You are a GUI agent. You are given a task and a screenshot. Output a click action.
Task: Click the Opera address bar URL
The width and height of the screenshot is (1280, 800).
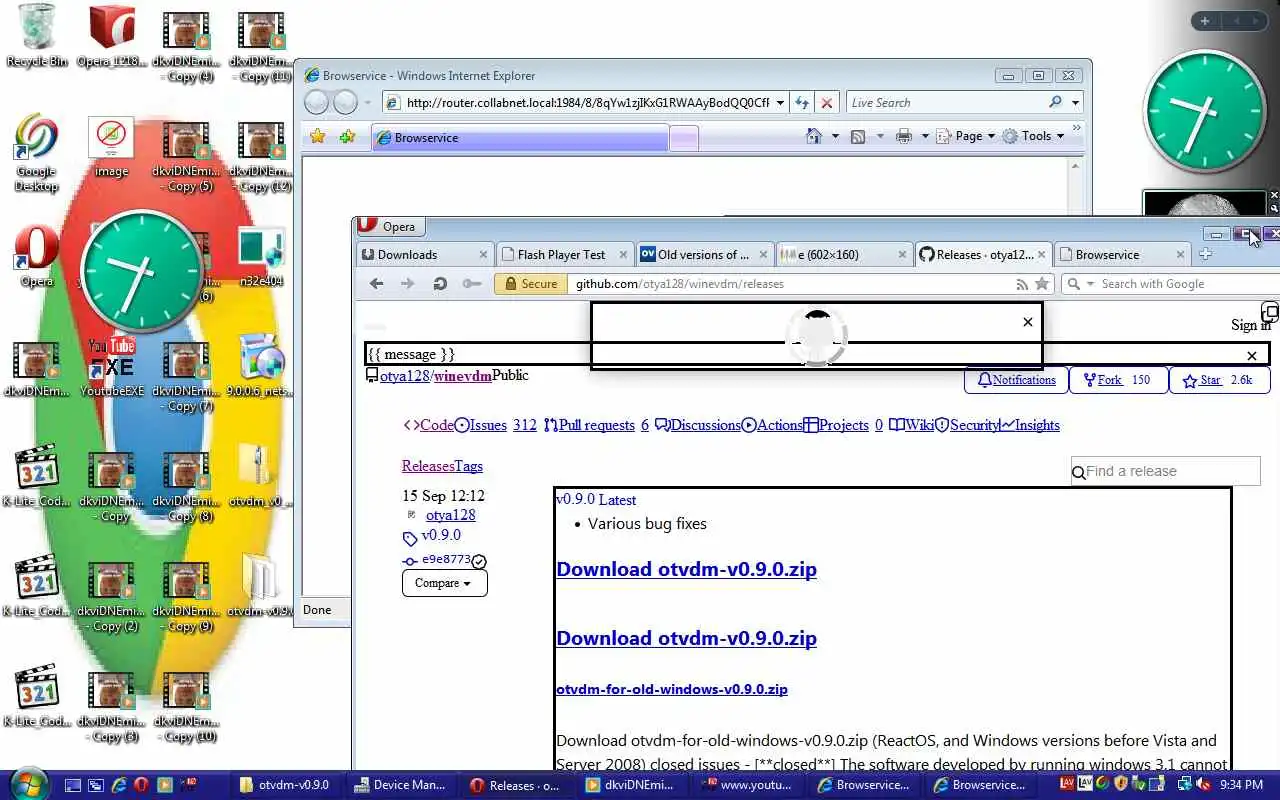coord(679,284)
